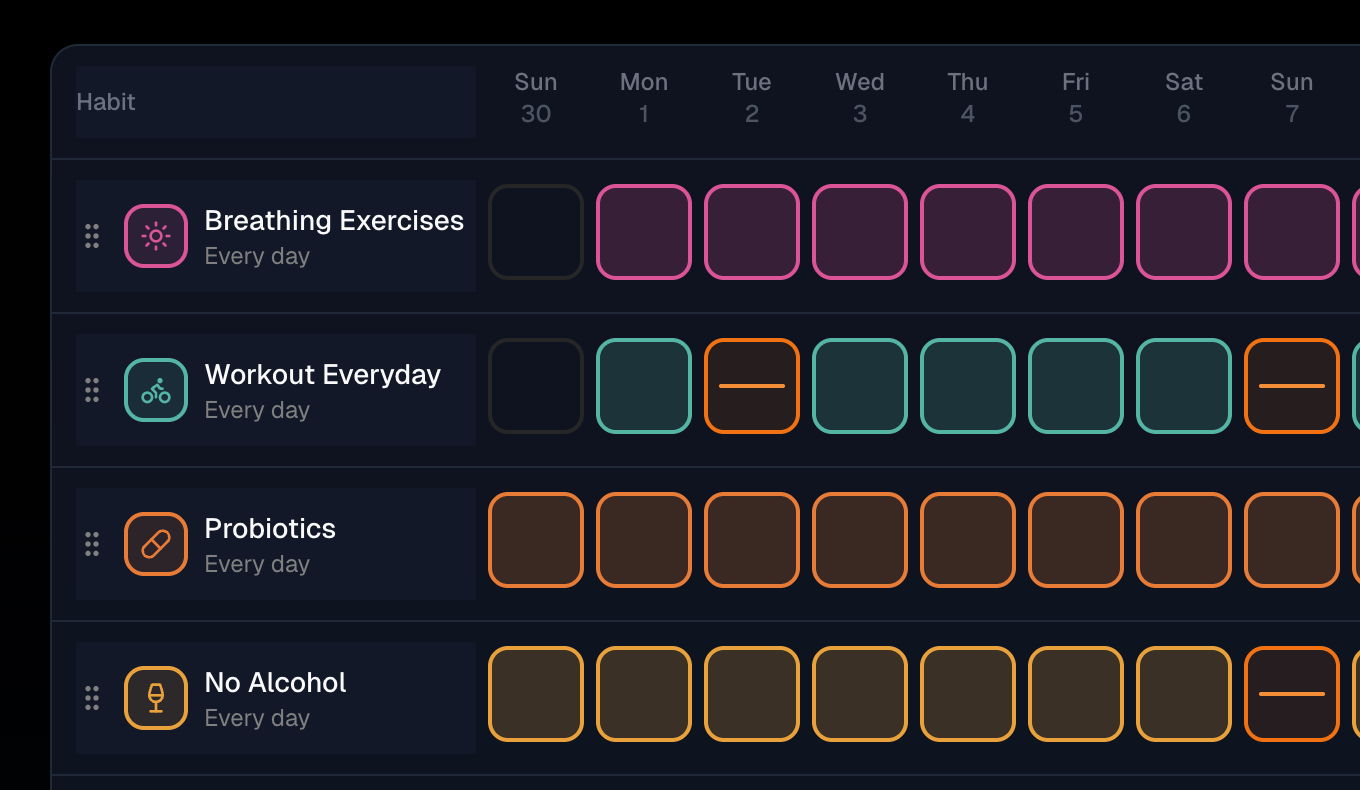Viewport: 1360px width, 790px height.
Task: Click the No Alcohol wine glass icon
Action: click(x=156, y=698)
